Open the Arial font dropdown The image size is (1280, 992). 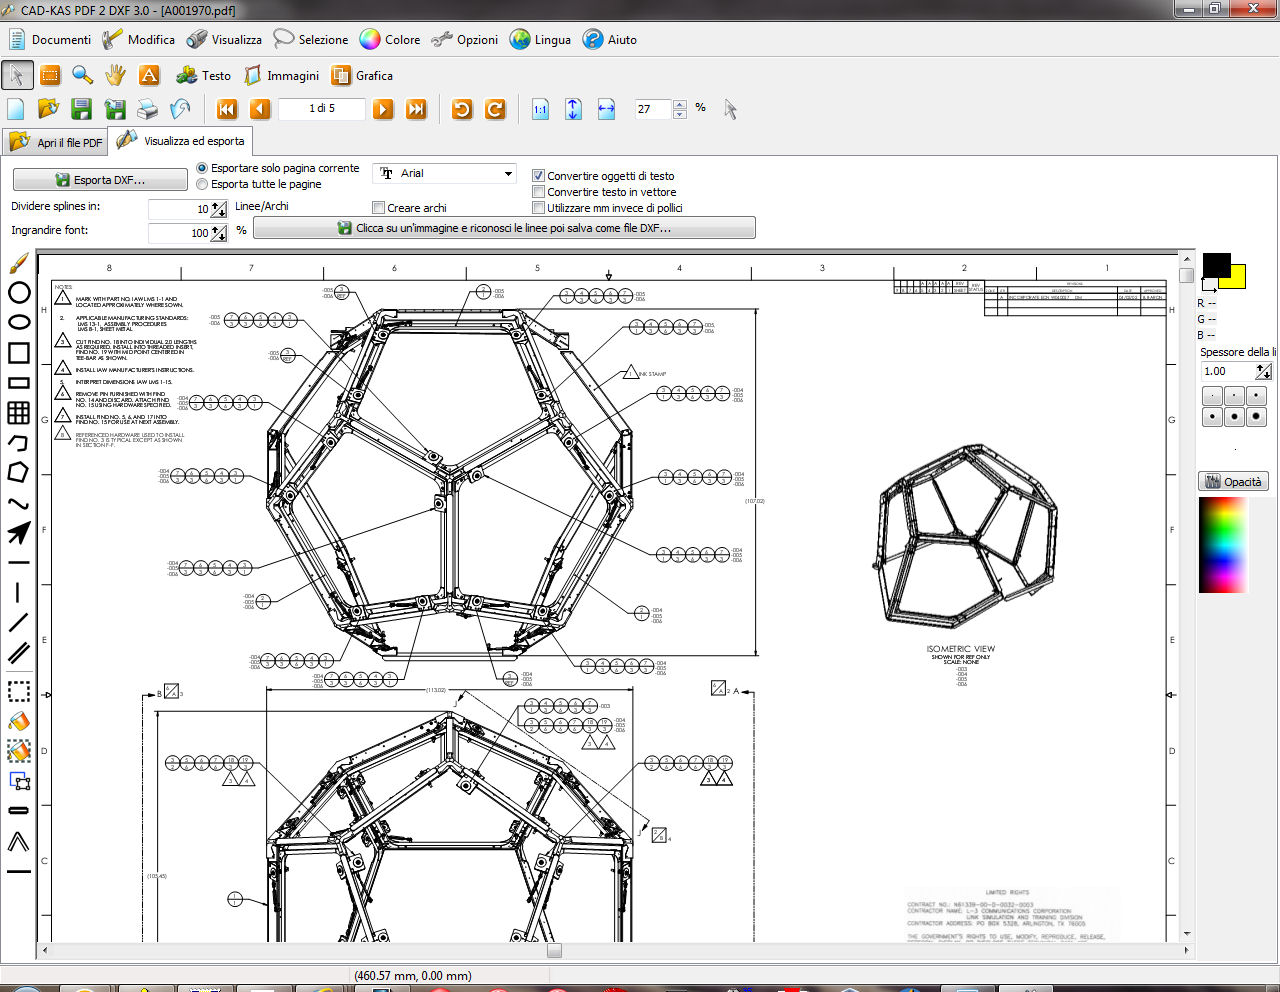pos(508,173)
